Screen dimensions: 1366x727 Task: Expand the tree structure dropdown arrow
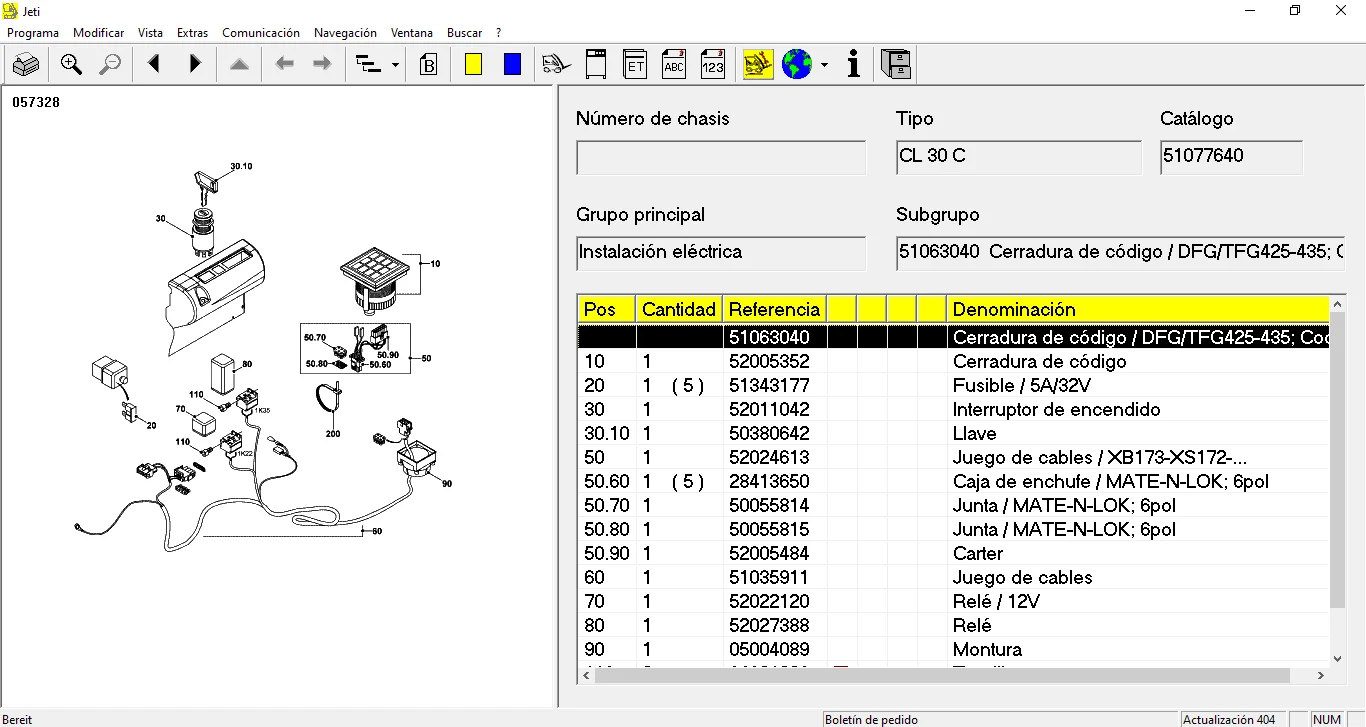coord(395,65)
